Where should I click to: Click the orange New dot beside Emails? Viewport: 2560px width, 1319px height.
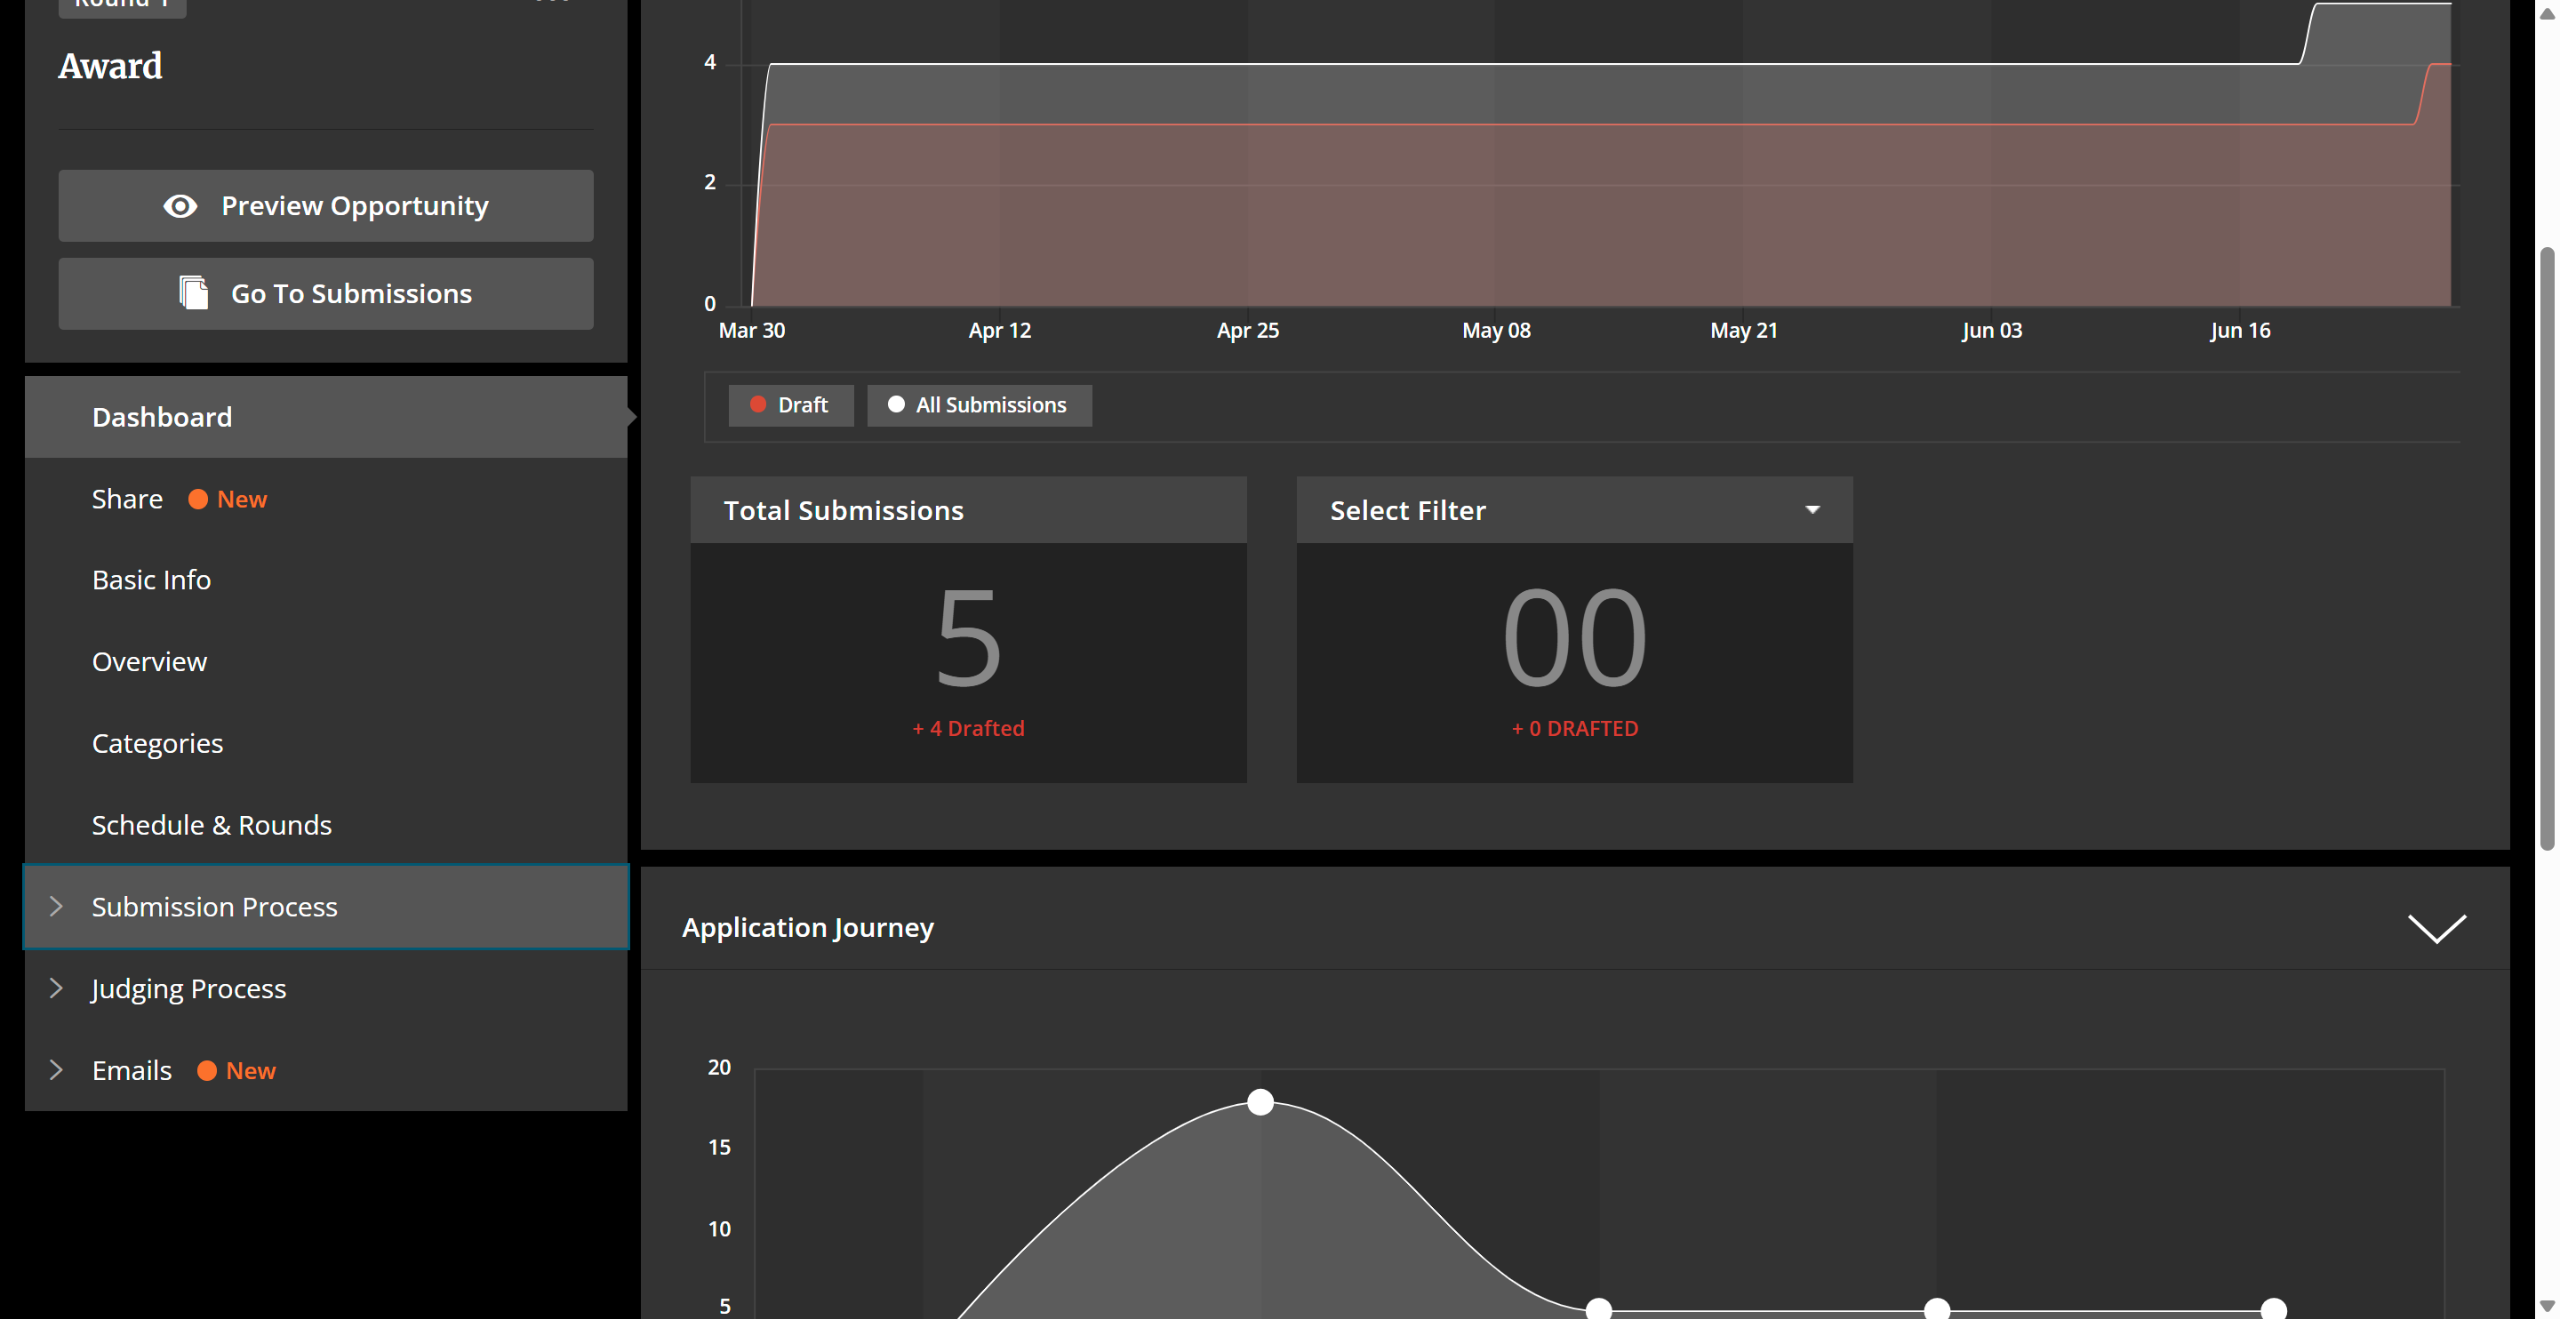click(x=207, y=1071)
